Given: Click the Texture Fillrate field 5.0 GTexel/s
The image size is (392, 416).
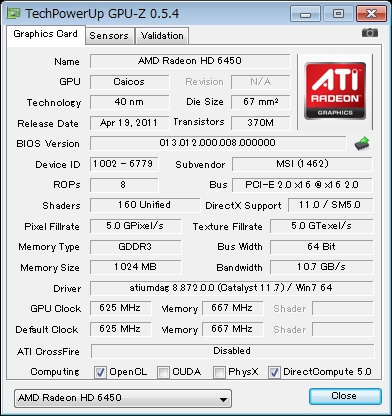Looking at the screenshot, I should coord(321,226).
